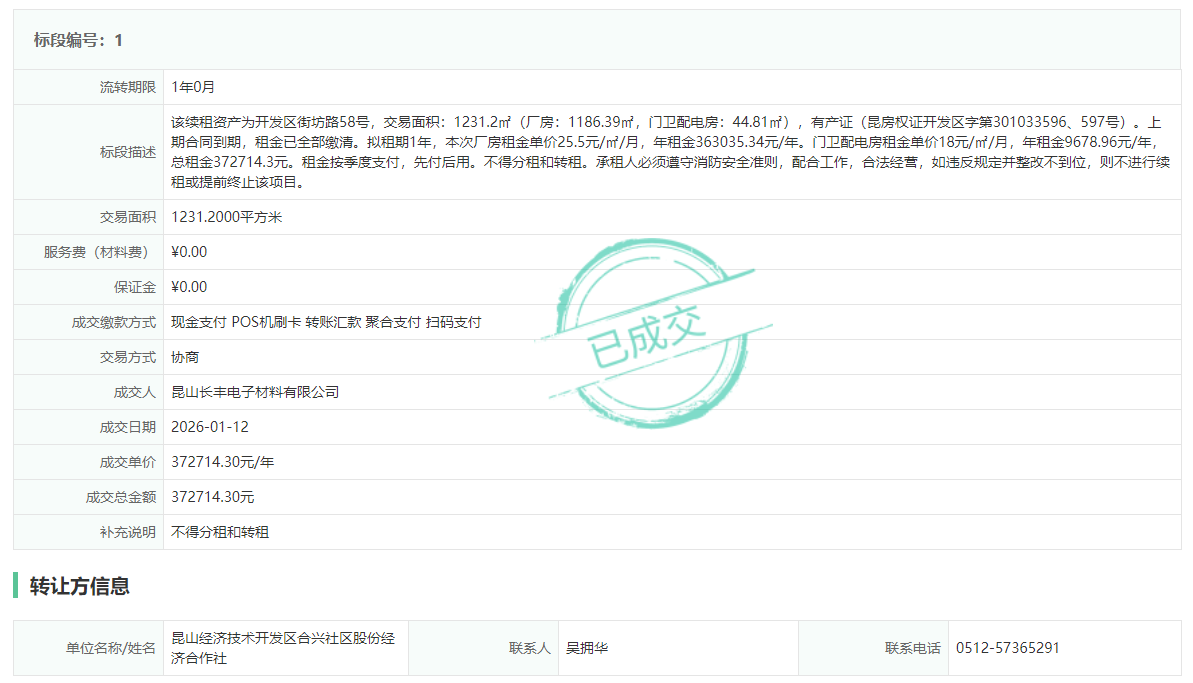Click the 转让方信息 section heading
The image size is (1193, 683).
tap(80, 586)
